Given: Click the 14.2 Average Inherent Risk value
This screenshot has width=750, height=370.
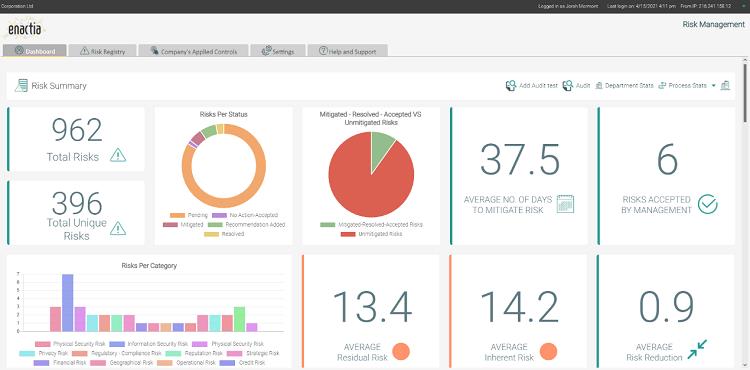Looking at the screenshot, I should point(519,307).
